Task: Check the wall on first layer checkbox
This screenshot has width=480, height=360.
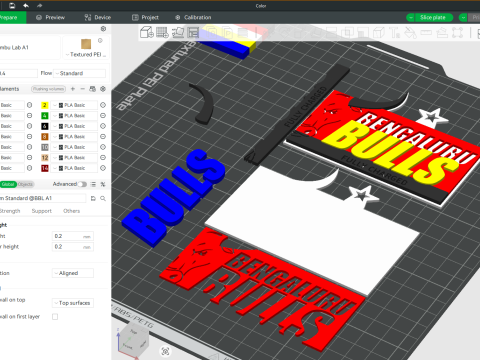Action: click(x=55, y=317)
